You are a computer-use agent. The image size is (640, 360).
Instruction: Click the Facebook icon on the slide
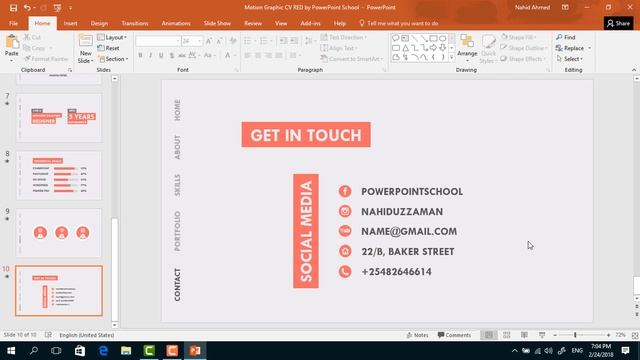click(x=345, y=191)
